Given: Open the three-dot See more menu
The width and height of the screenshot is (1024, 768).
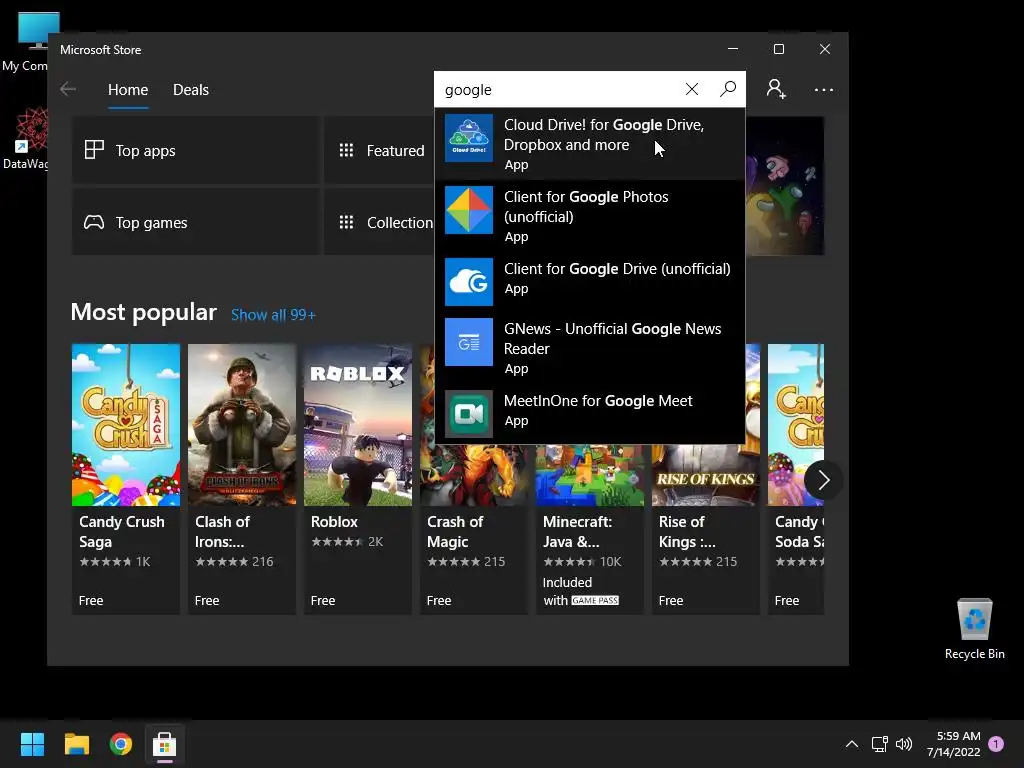Looking at the screenshot, I should pyautogui.click(x=824, y=89).
